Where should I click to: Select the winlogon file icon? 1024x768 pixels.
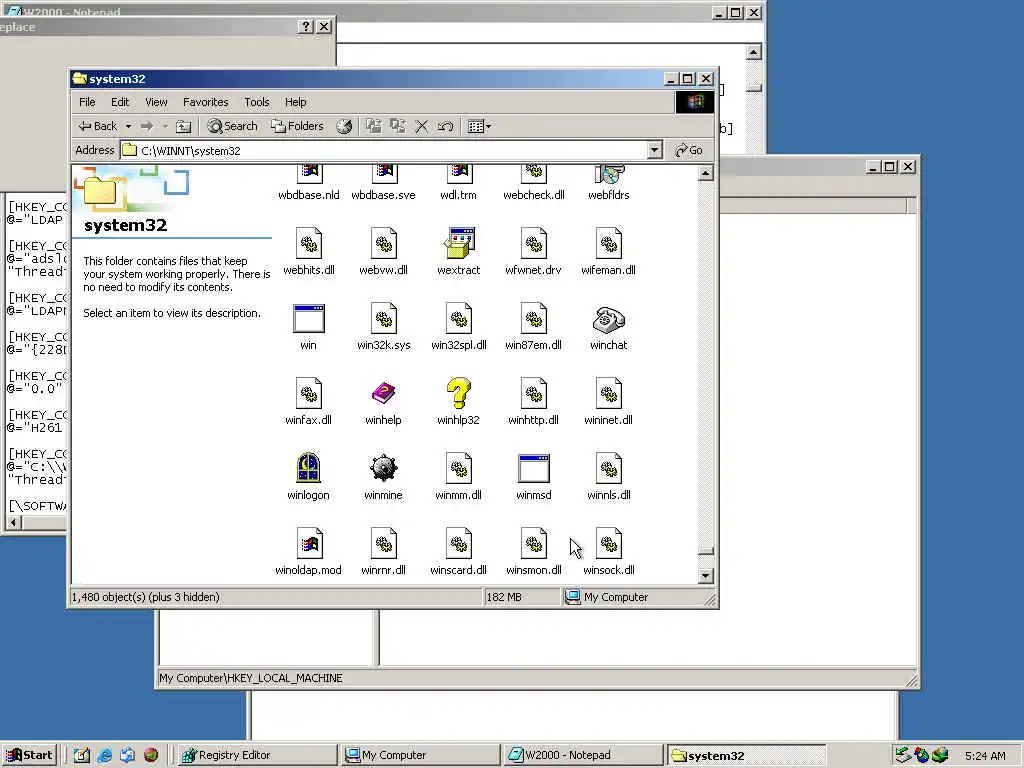point(308,468)
